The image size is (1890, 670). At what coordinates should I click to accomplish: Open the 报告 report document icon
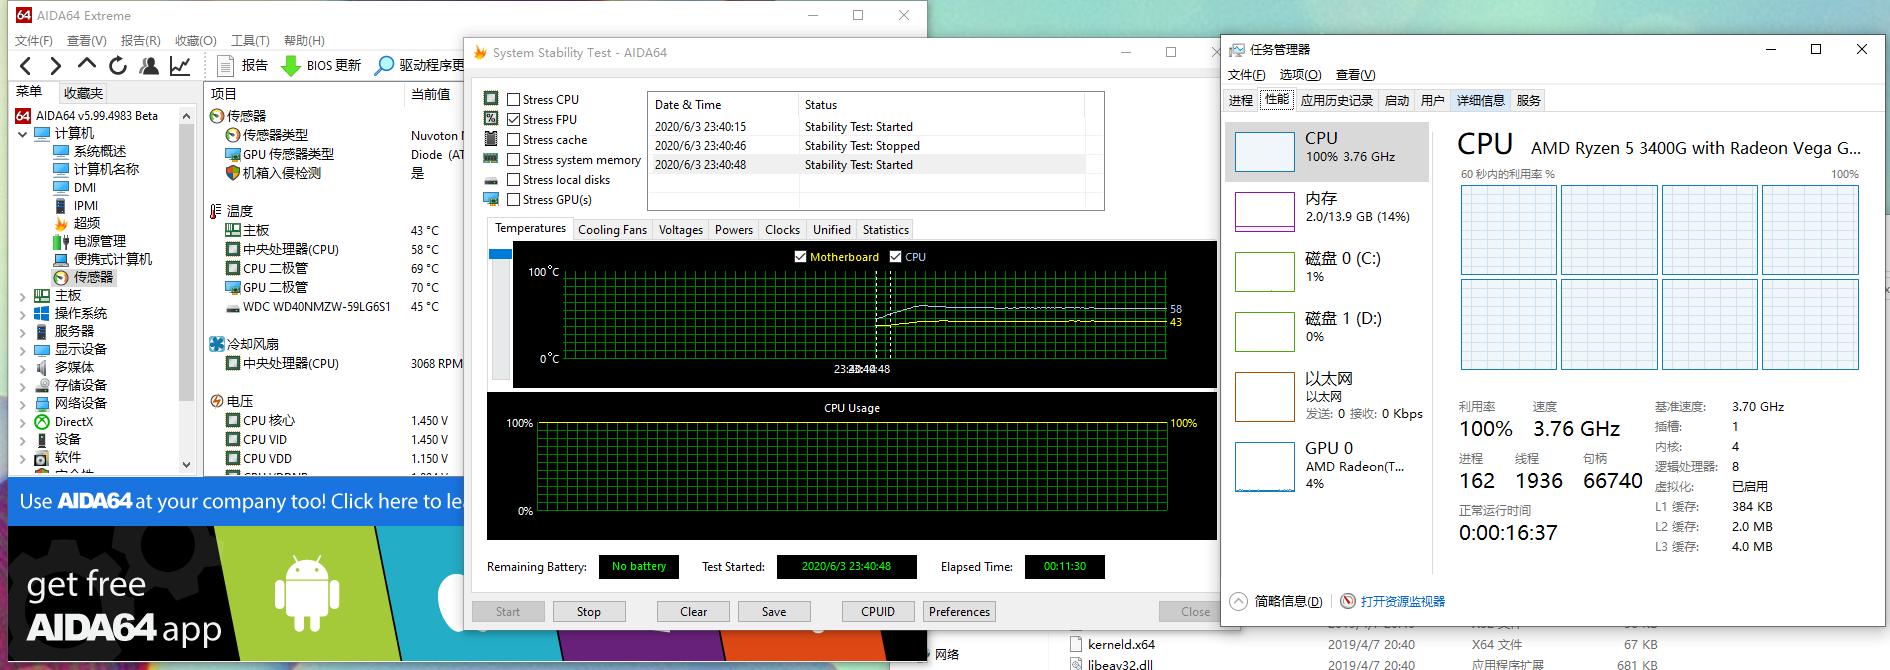(x=226, y=66)
